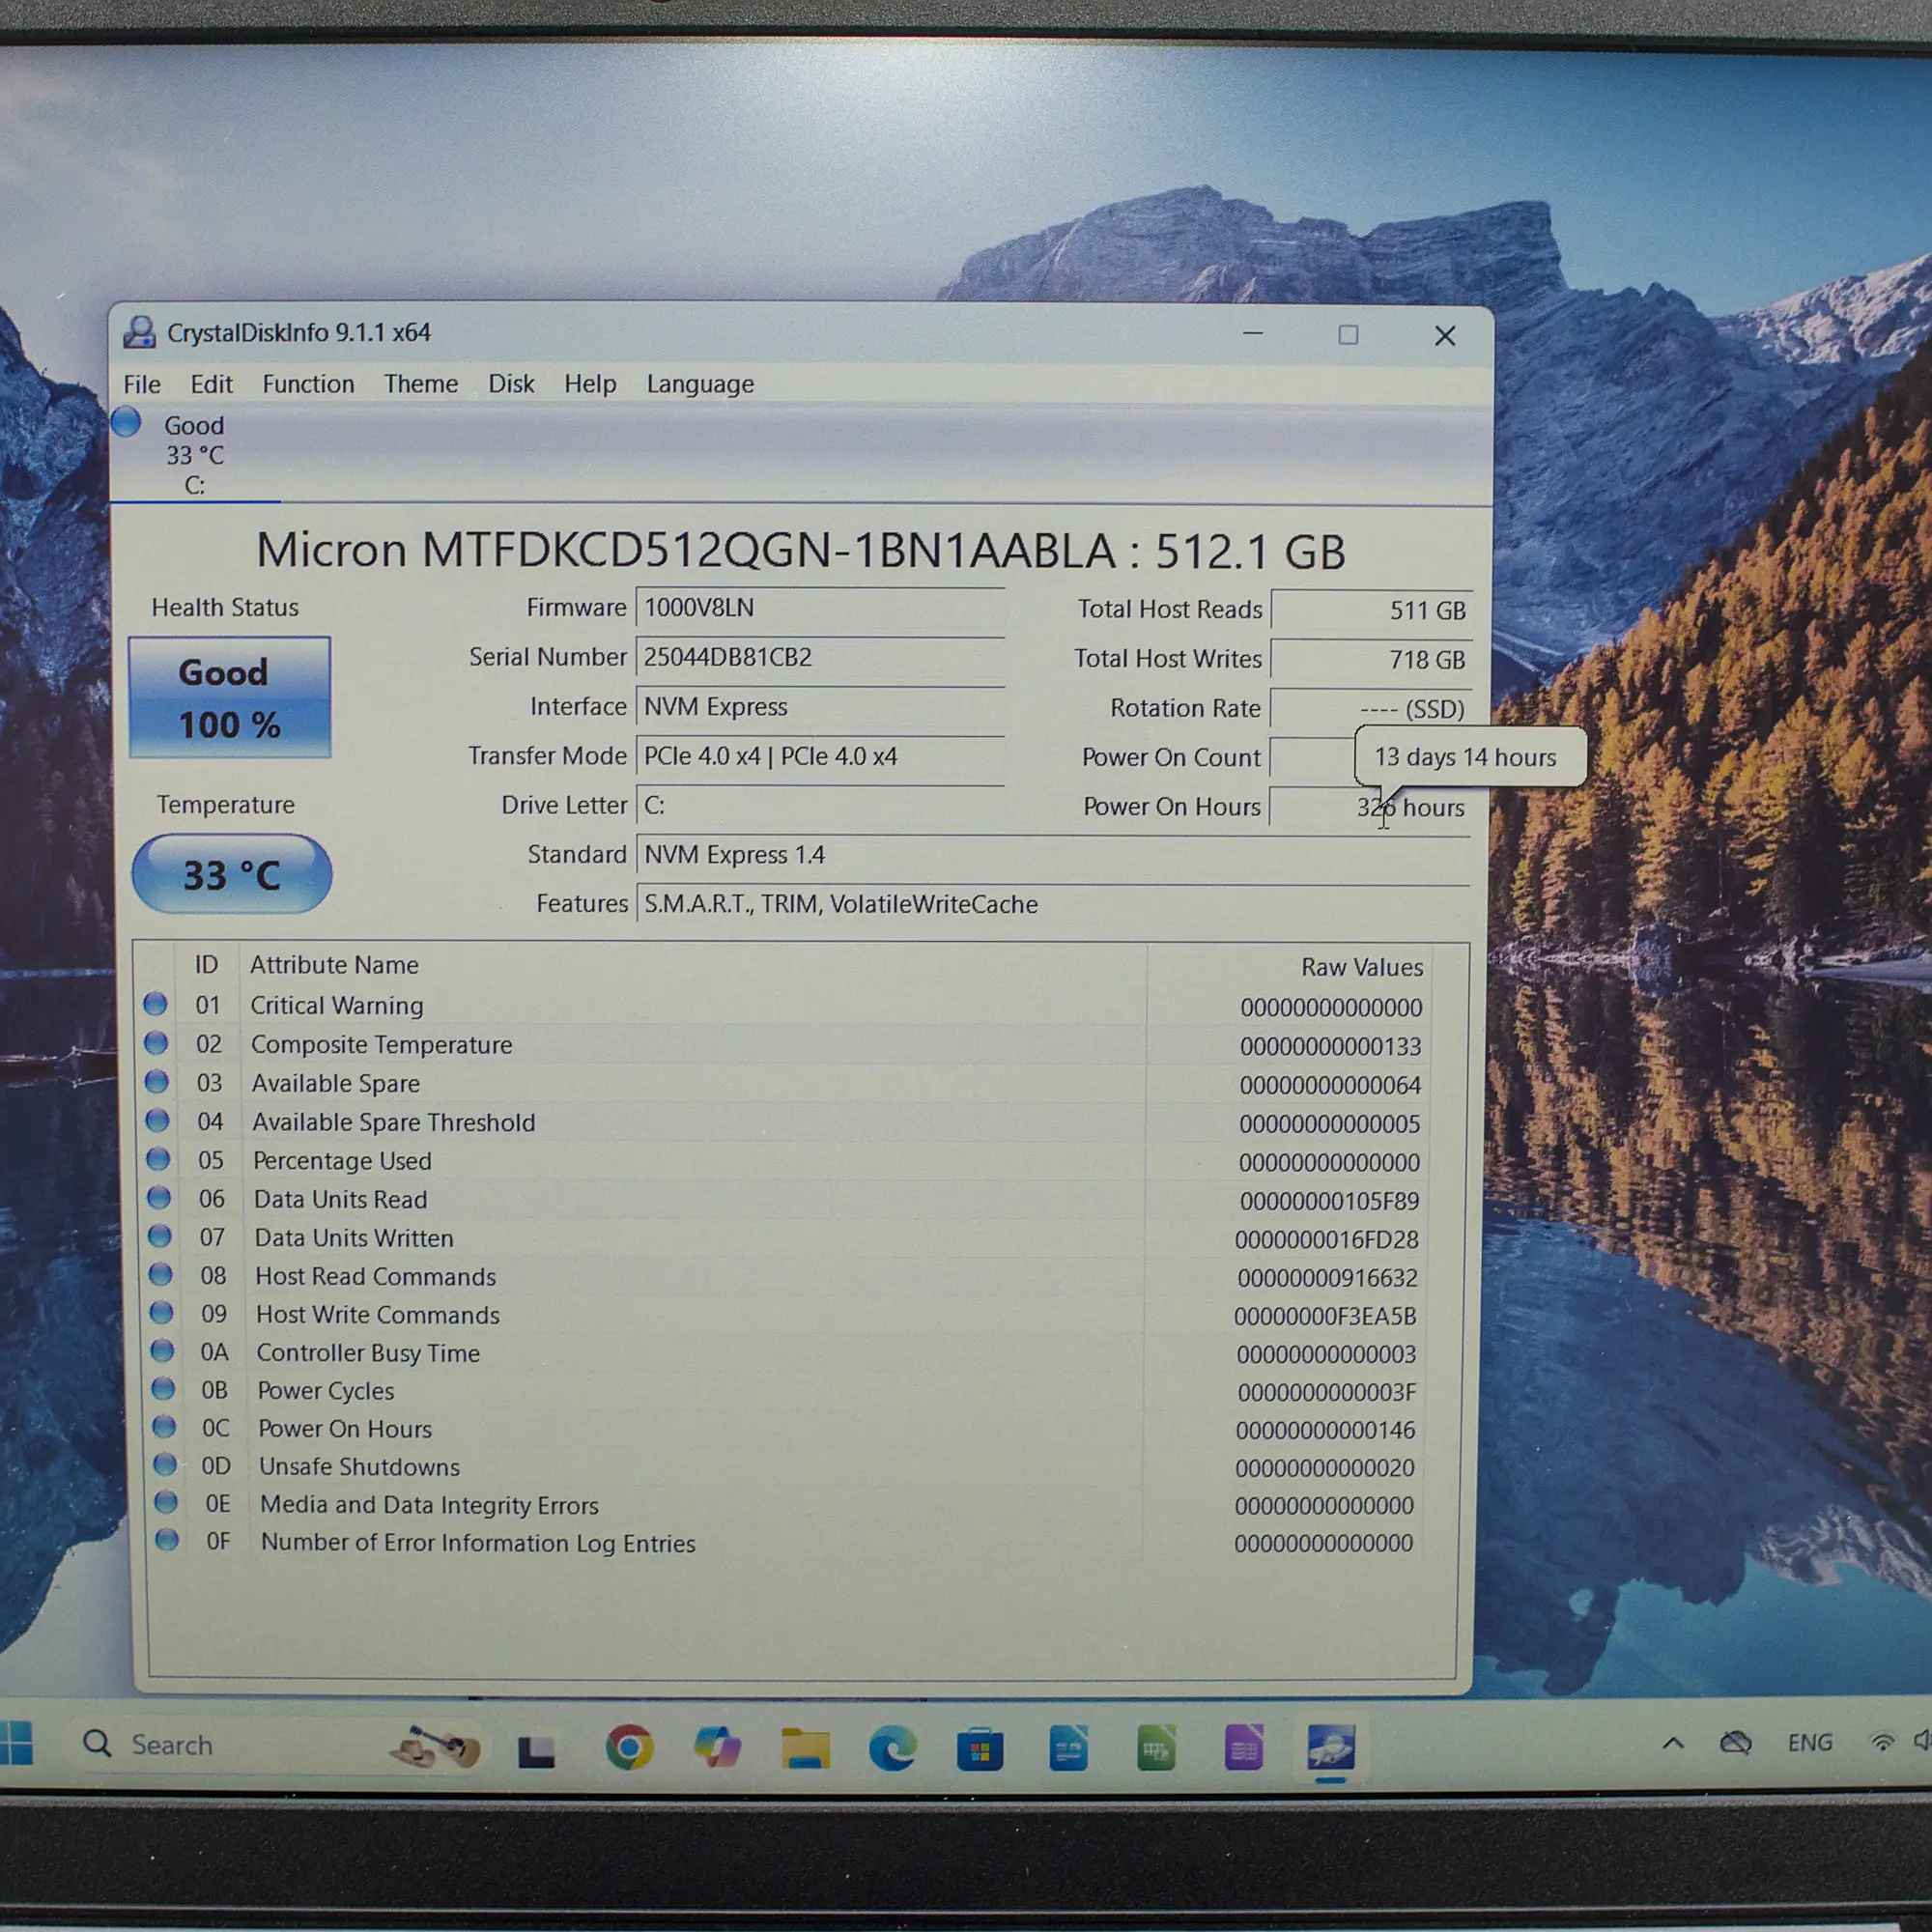Select the C: drive Good 33 °C tab
The height and width of the screenshot is (1932, 1932).
pos(193,455)
